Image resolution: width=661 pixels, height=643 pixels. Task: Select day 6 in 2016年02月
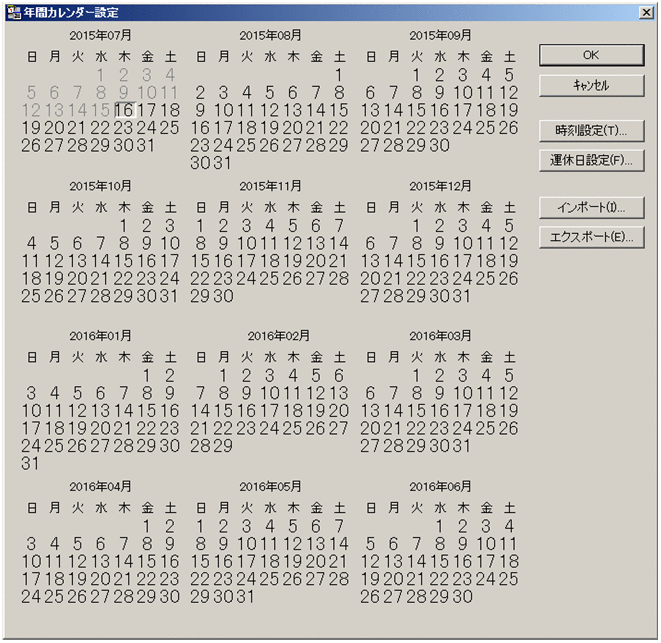coord(339,375)
